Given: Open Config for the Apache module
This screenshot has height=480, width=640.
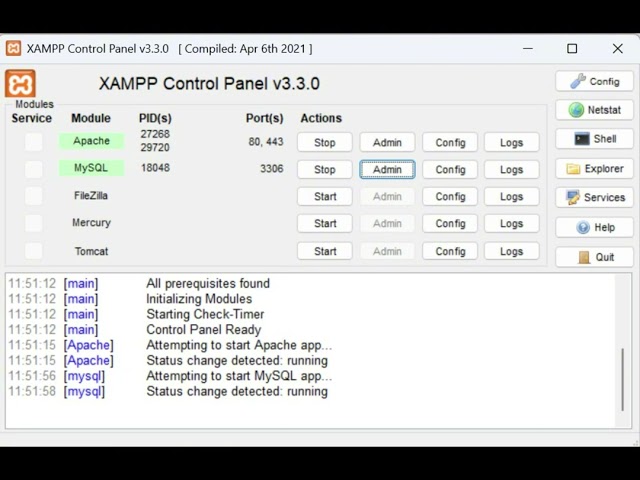Looking at the screenshot, I should click(x=450, y=143).
